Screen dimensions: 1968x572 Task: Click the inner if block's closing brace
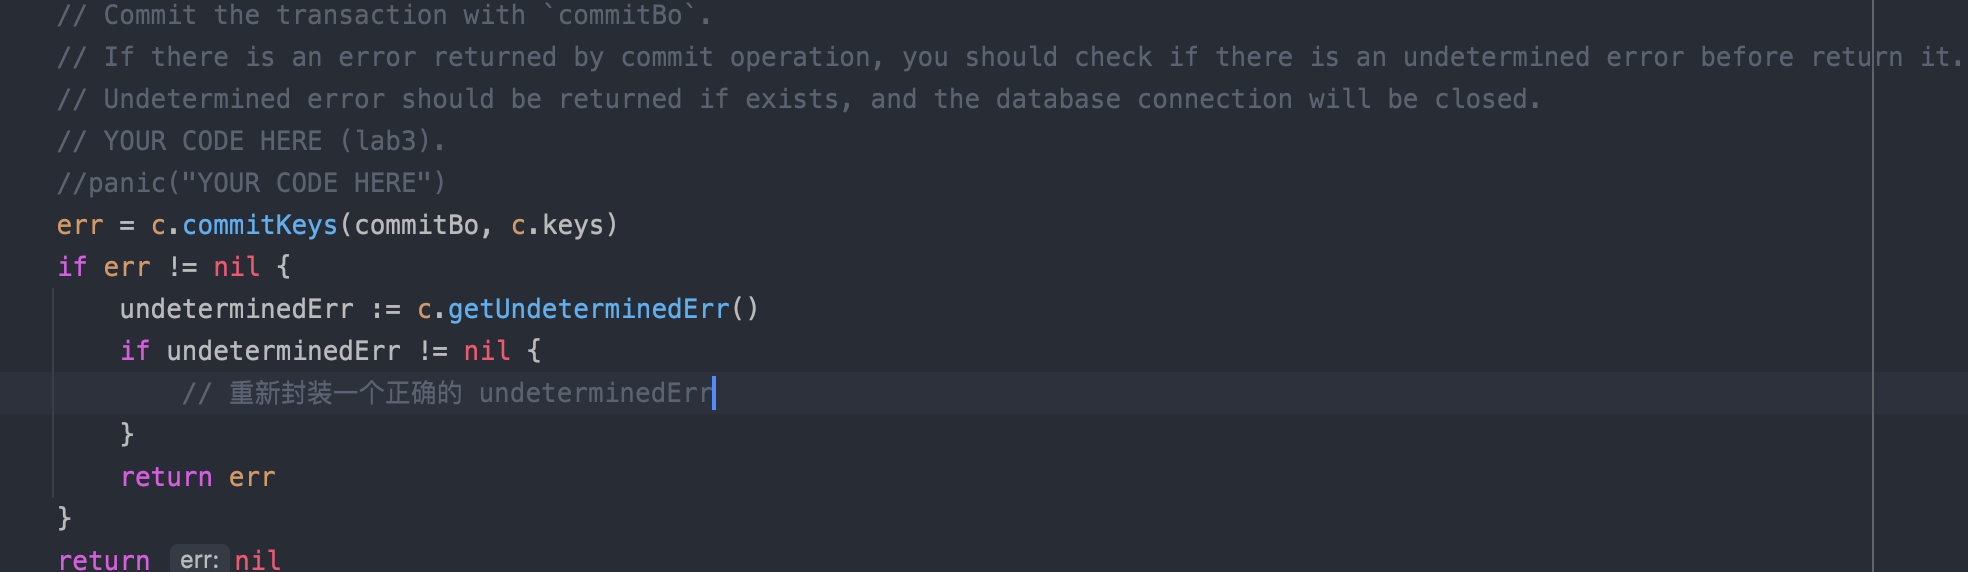pos(127,434)
